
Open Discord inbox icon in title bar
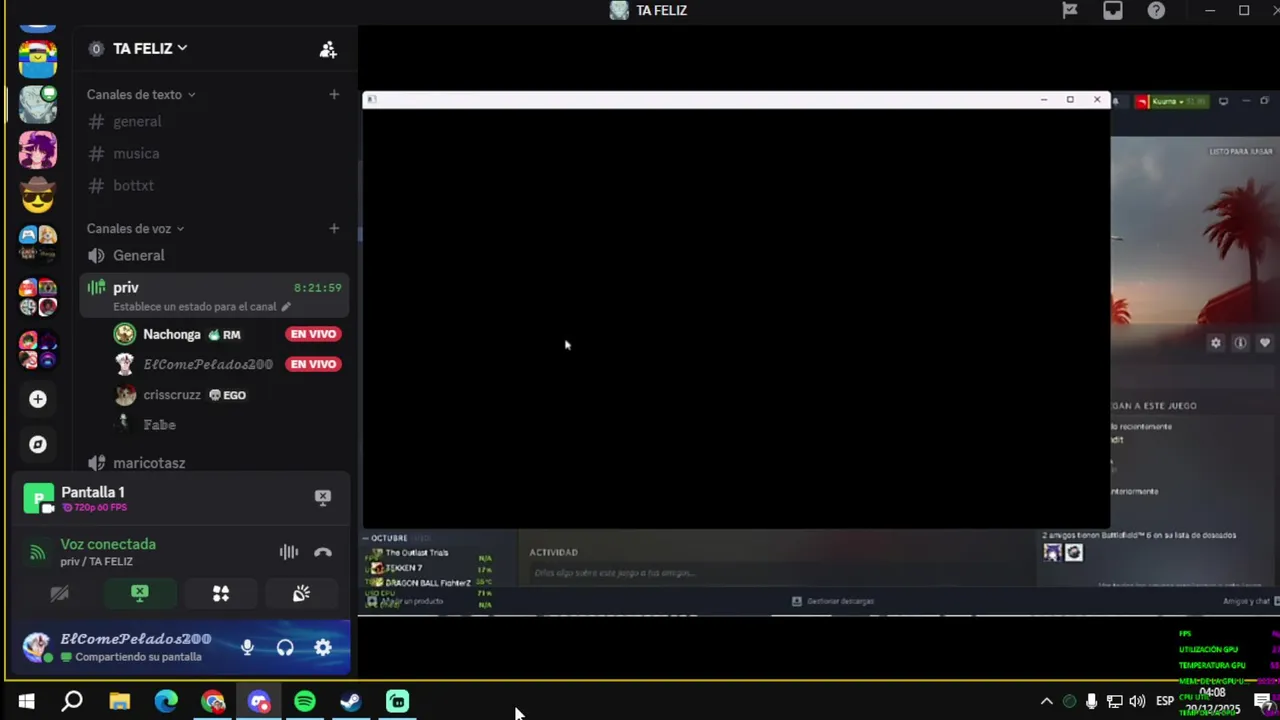coord(1113,11)
